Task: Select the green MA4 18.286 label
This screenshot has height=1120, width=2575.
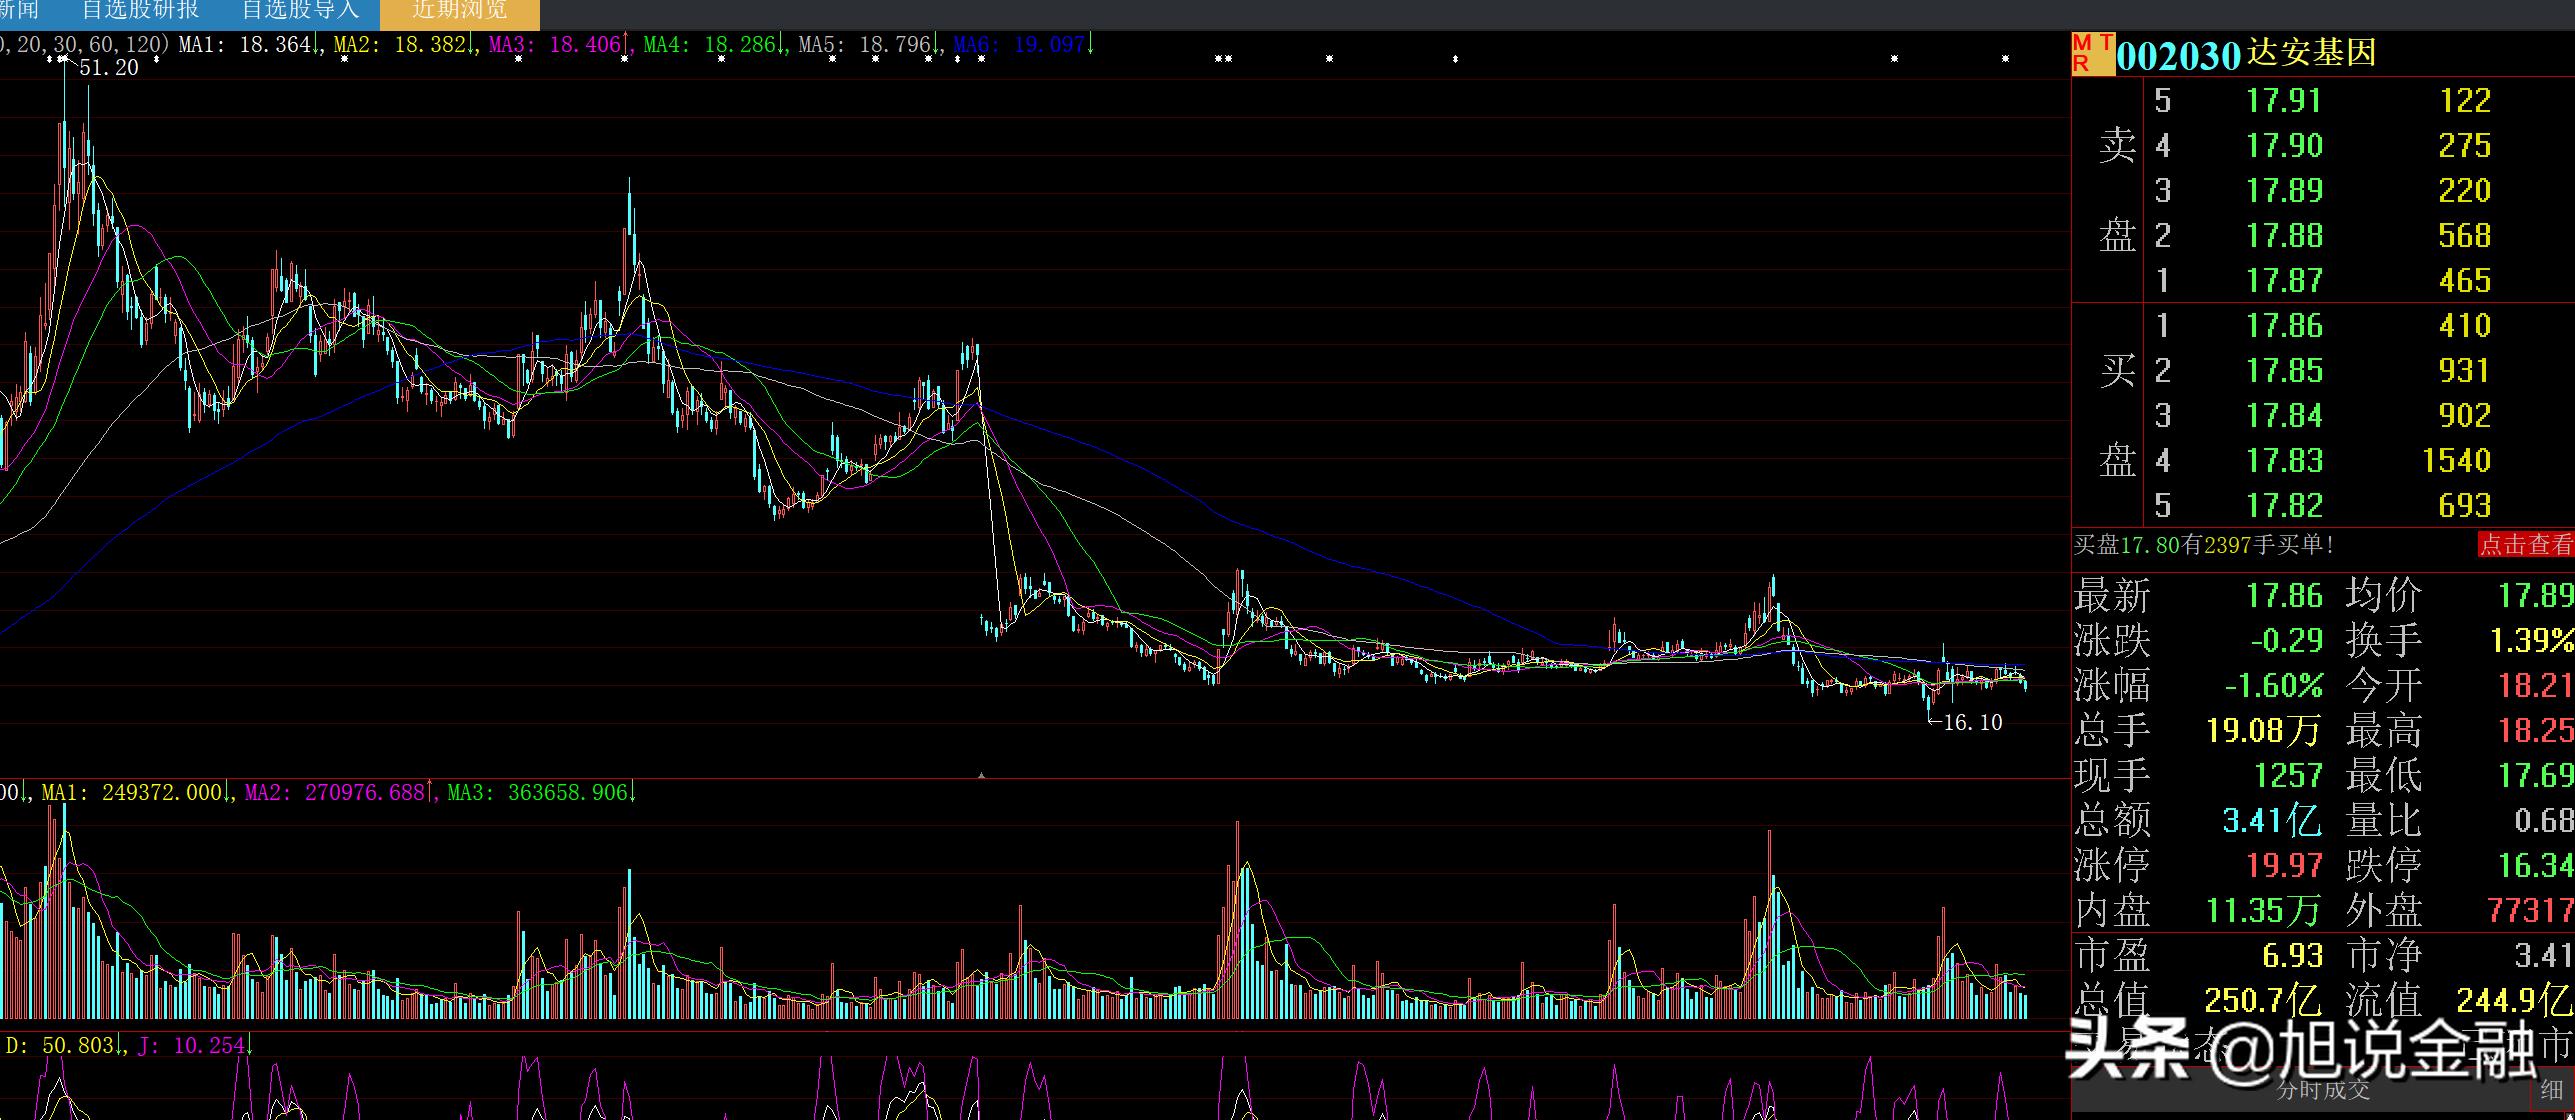Action: pos(711,45)
